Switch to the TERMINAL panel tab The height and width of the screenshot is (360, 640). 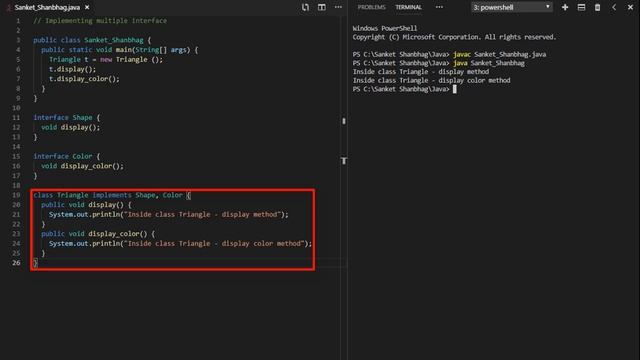click(x=408, y=7)
